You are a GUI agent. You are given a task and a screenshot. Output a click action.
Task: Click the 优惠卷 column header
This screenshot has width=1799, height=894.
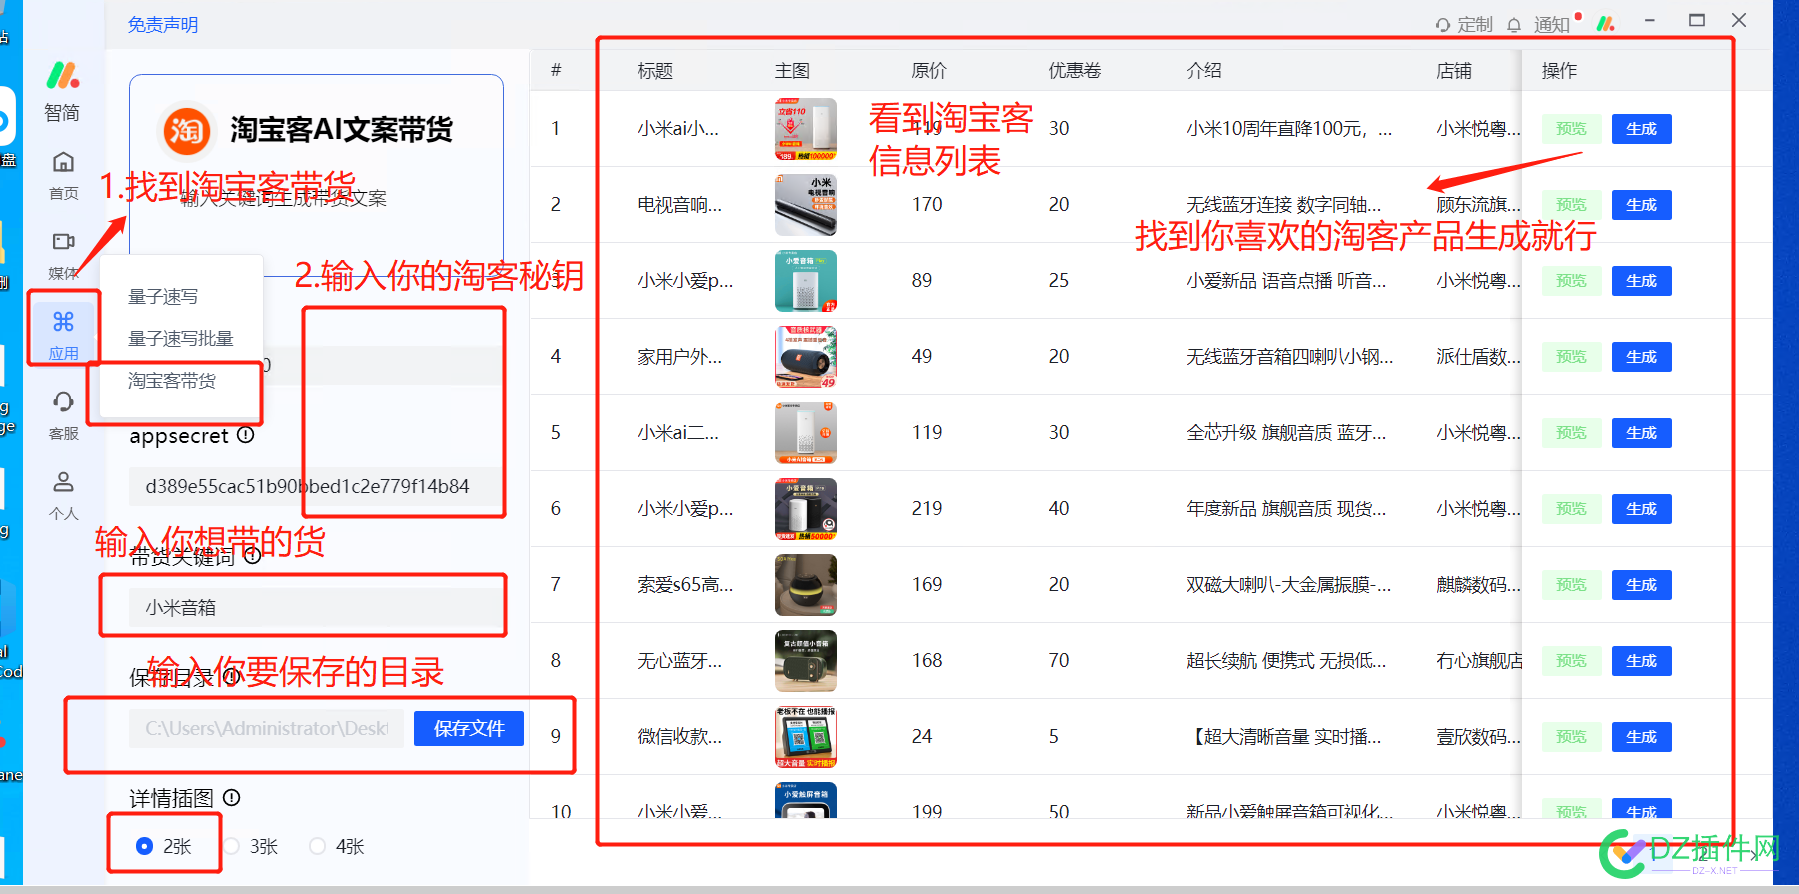pyautogui.click(x=1075, y=71)
